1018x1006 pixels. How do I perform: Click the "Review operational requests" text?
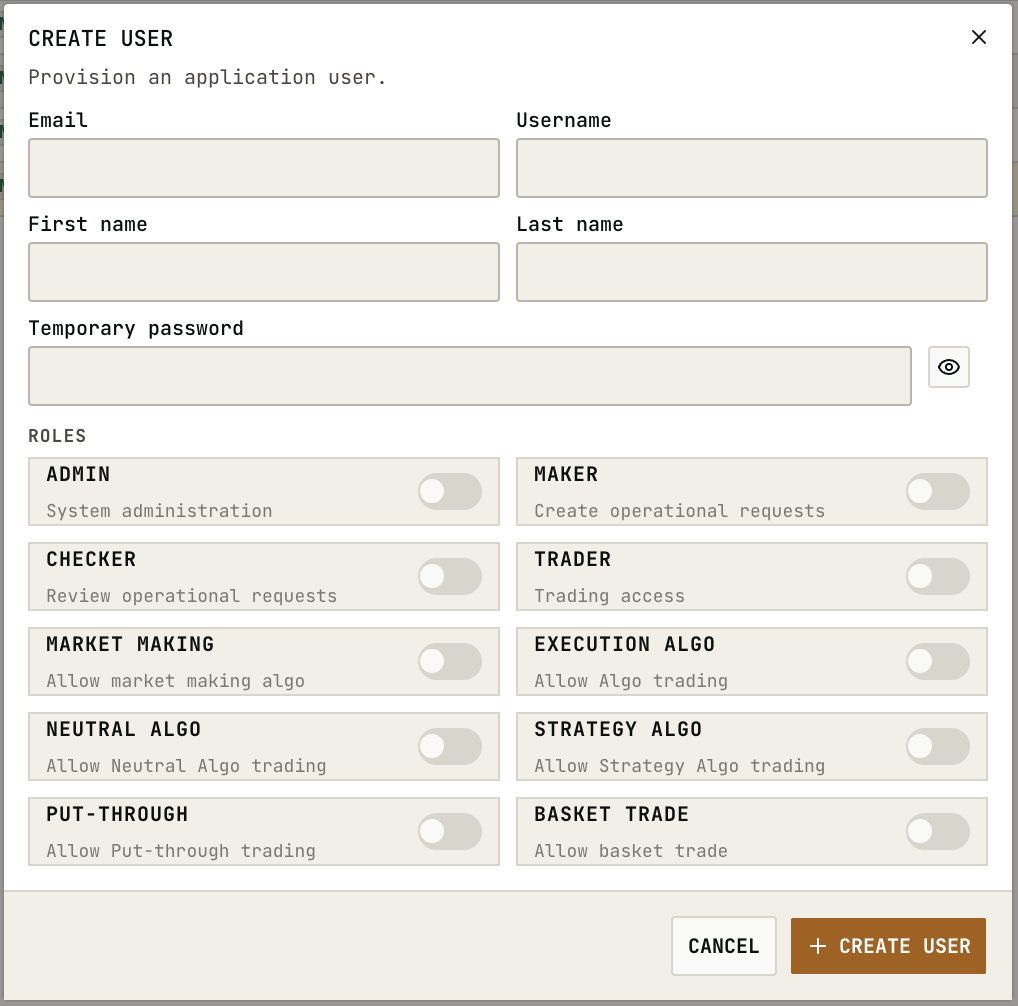tap(192, 596)
